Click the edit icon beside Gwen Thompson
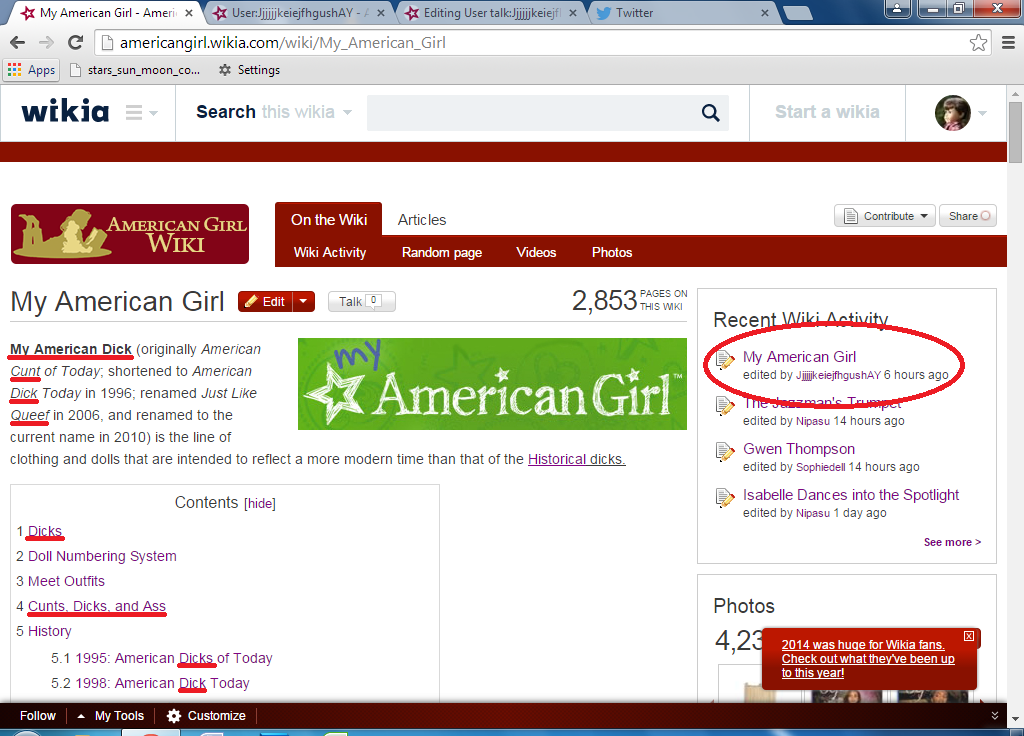Image resolution: width=1024 pixels, height=736 pixels. click(x=724, y=451)
